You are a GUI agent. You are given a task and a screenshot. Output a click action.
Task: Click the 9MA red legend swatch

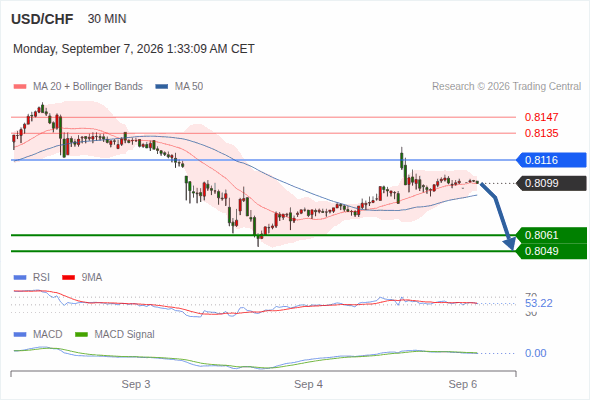tap(68, 278)
